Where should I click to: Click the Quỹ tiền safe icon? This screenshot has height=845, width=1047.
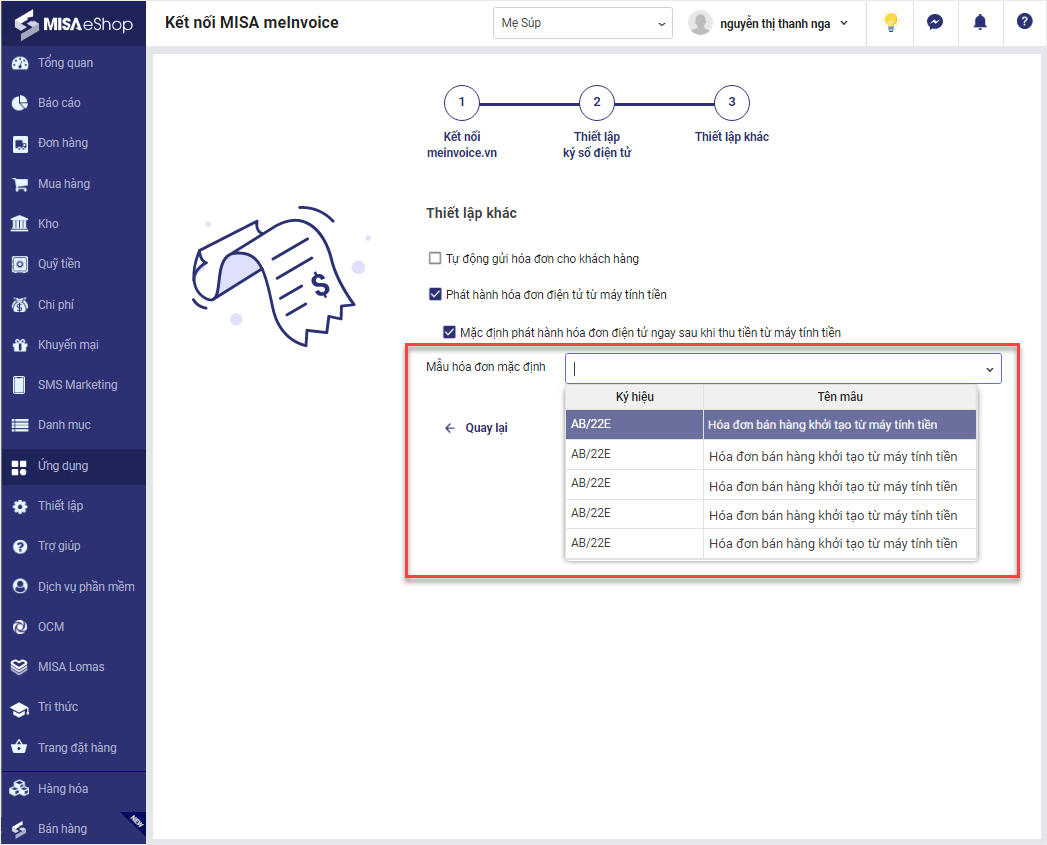(x=20, y=265)
